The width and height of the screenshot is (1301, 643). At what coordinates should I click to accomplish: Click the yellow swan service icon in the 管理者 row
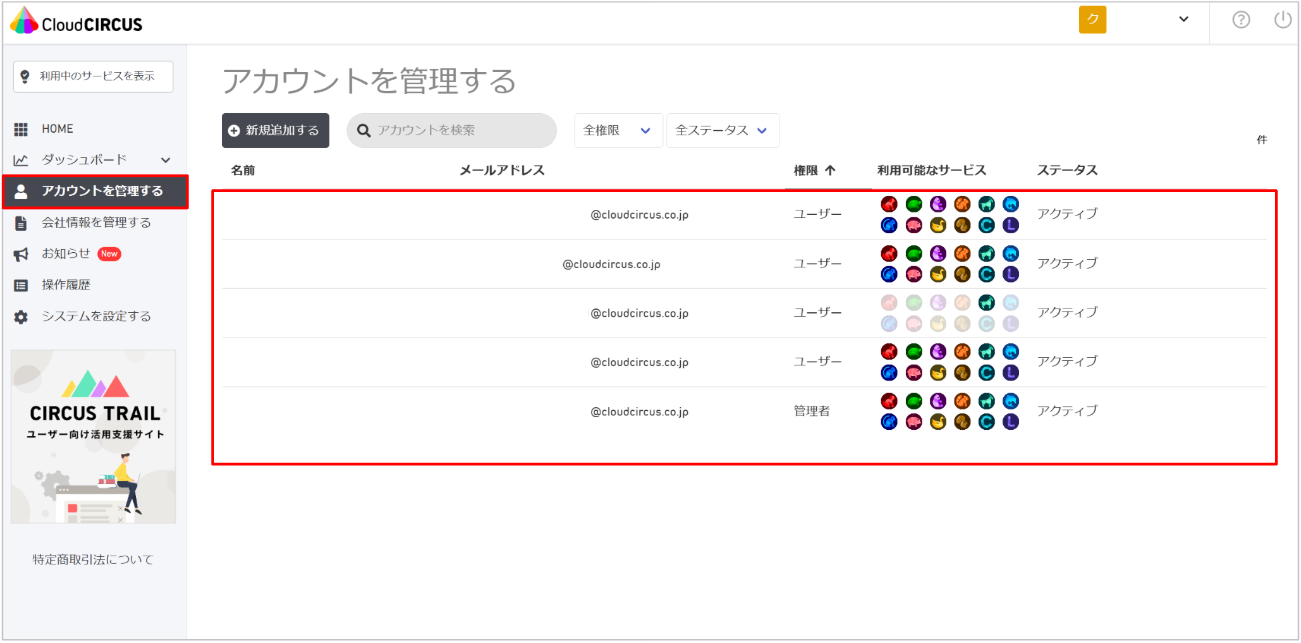click(x=938, y=422)
